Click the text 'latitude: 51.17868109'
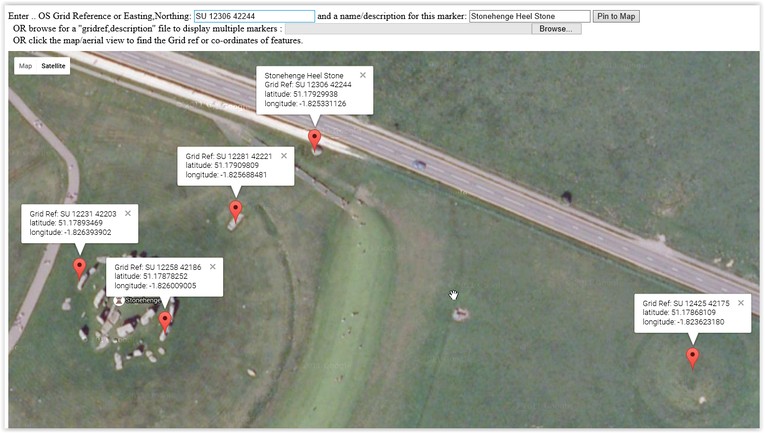The height and width of the screenshot is (433, 765). [679, 312]
